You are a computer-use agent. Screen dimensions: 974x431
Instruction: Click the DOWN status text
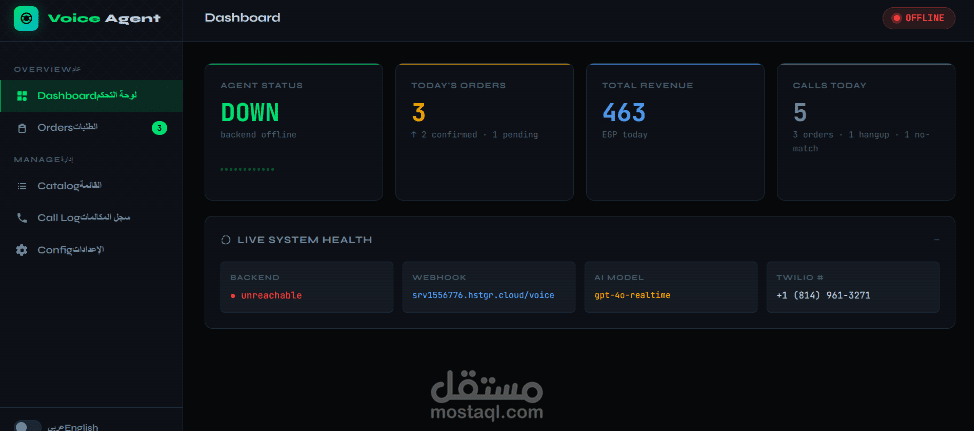click(x=250, y=112)
